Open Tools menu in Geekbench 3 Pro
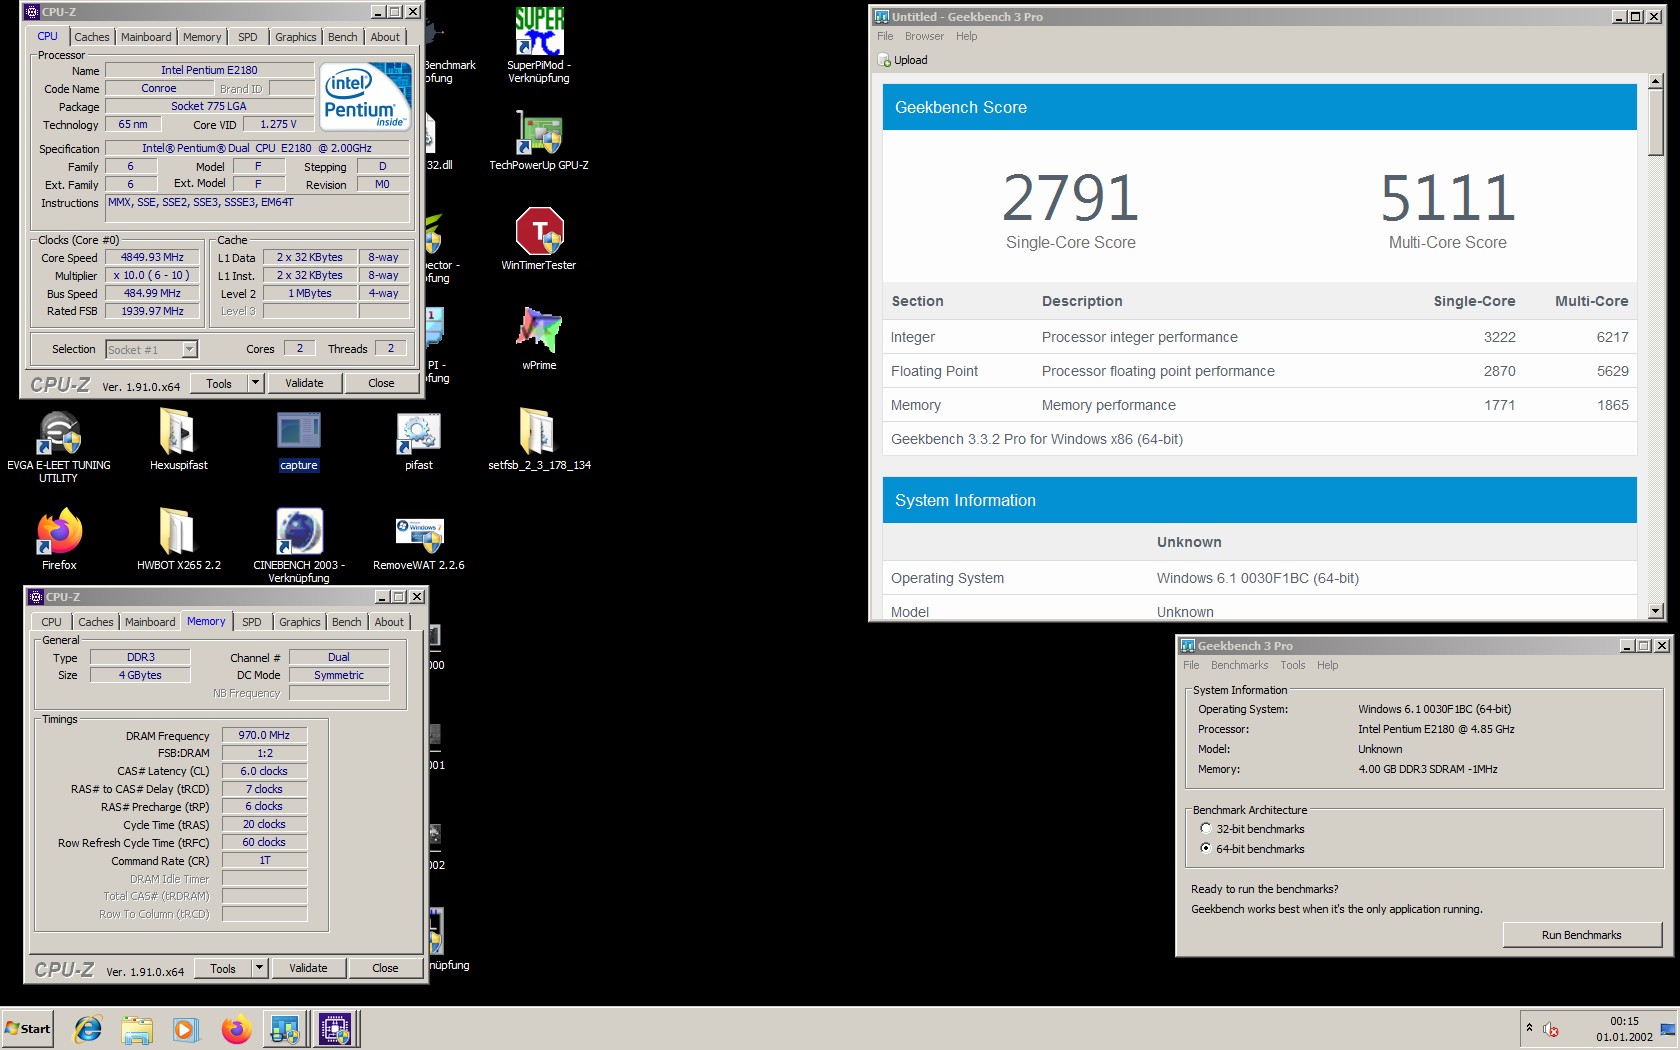 1293,665
